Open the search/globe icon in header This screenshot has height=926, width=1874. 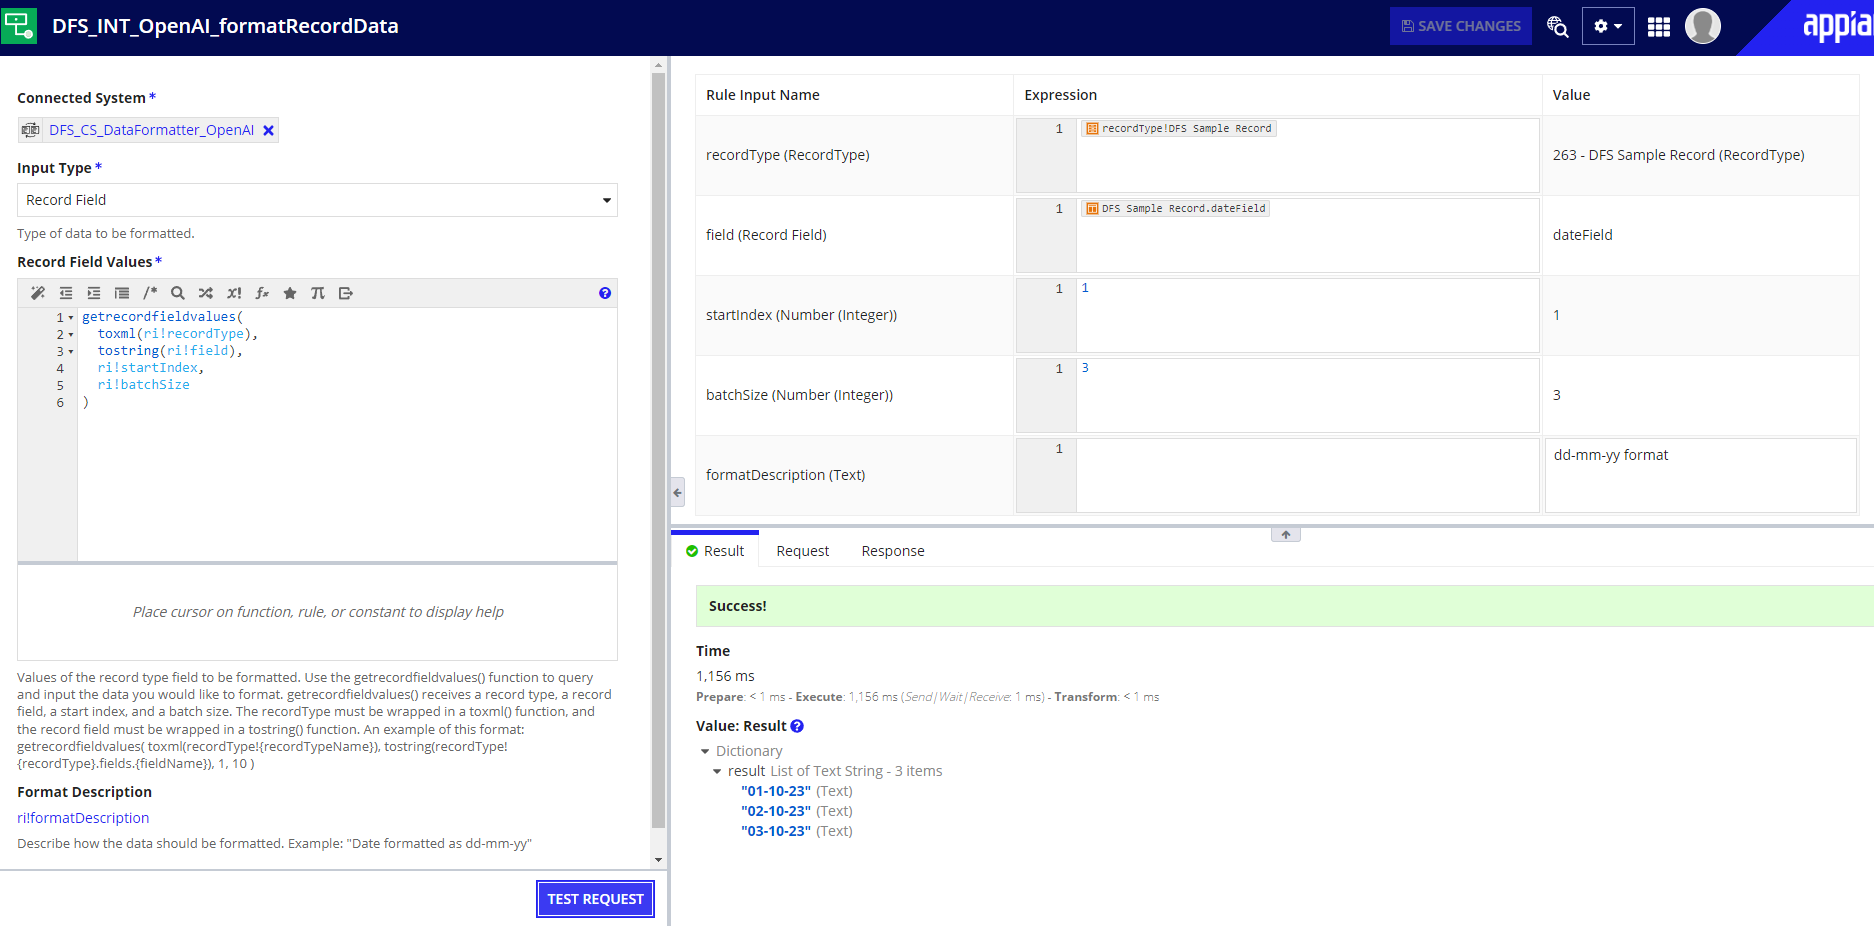coord(1557,26)
